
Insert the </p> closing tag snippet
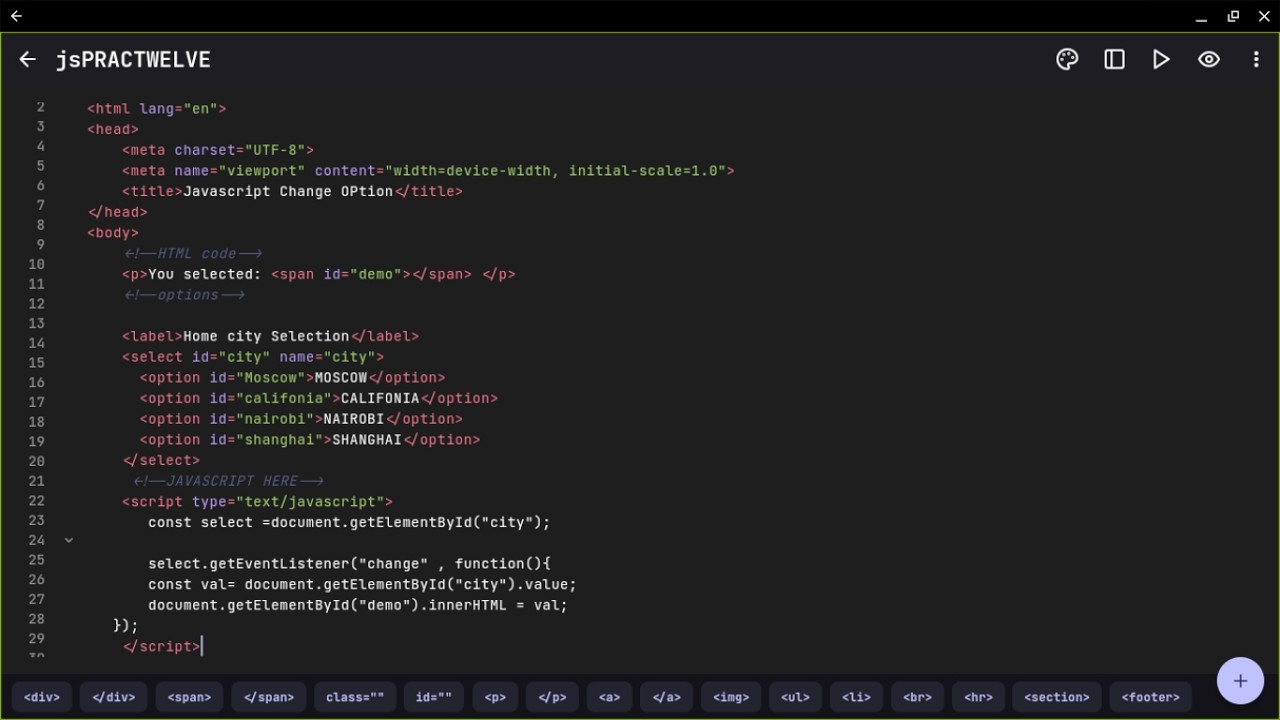click(x=552, y=697)
